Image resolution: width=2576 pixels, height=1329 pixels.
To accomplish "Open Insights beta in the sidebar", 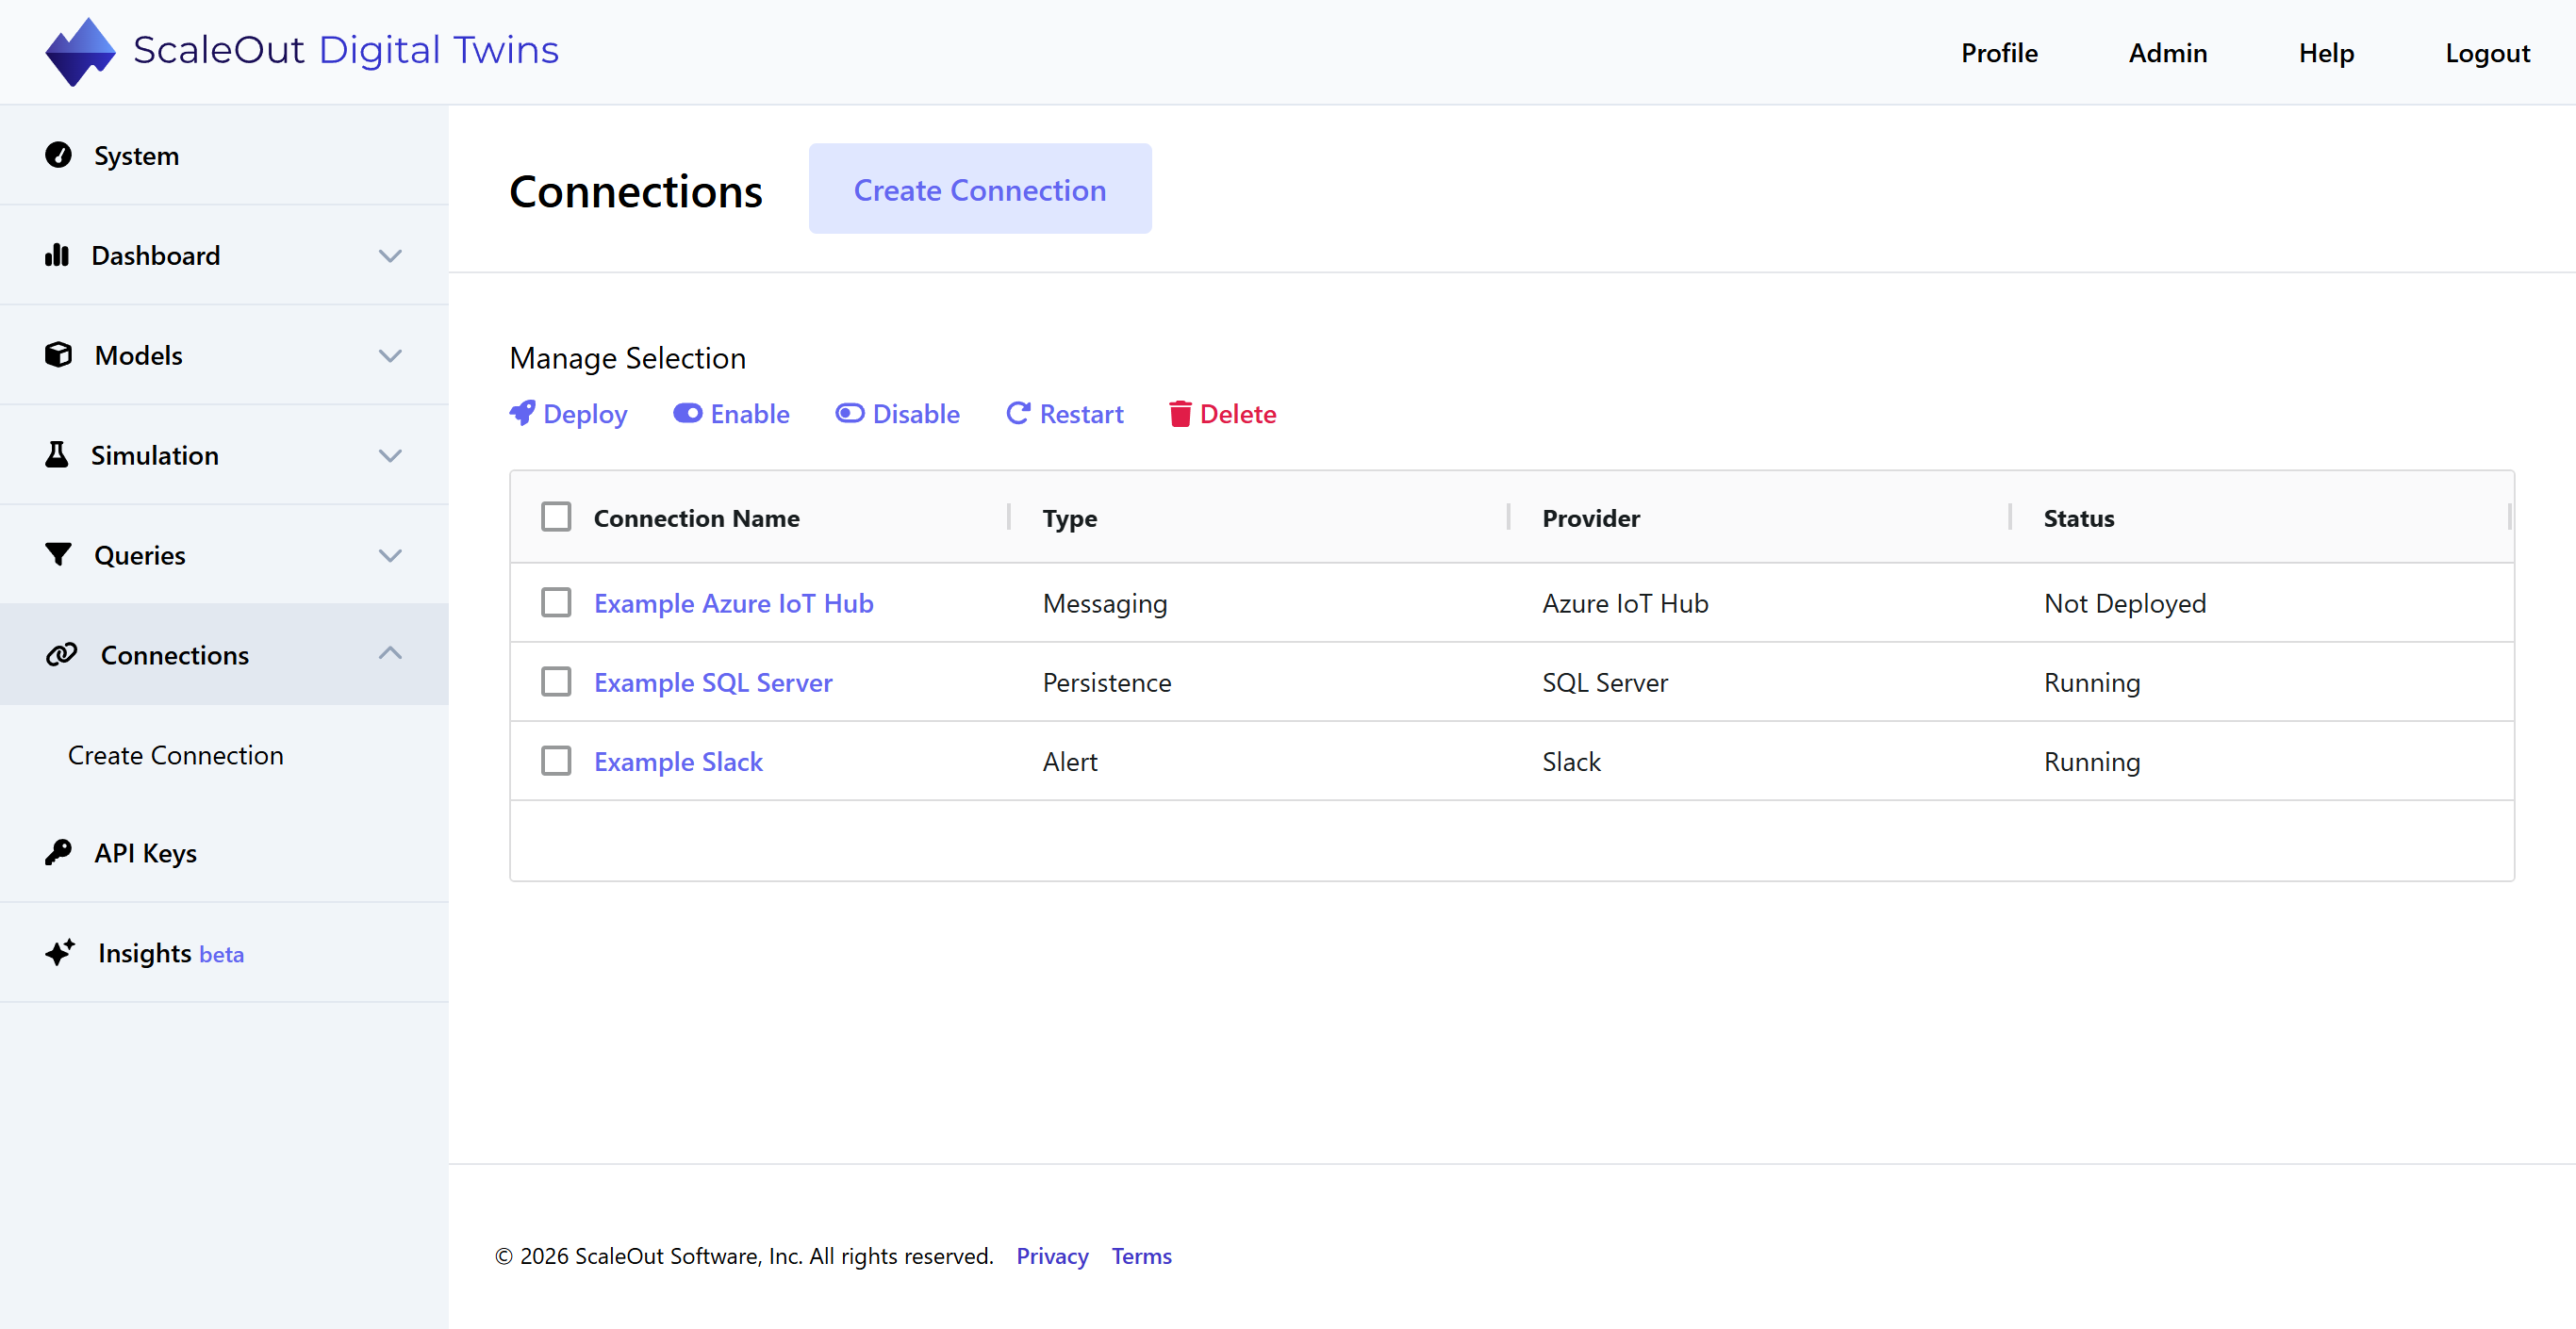I will pyautogui.click(x=224, y=952).
